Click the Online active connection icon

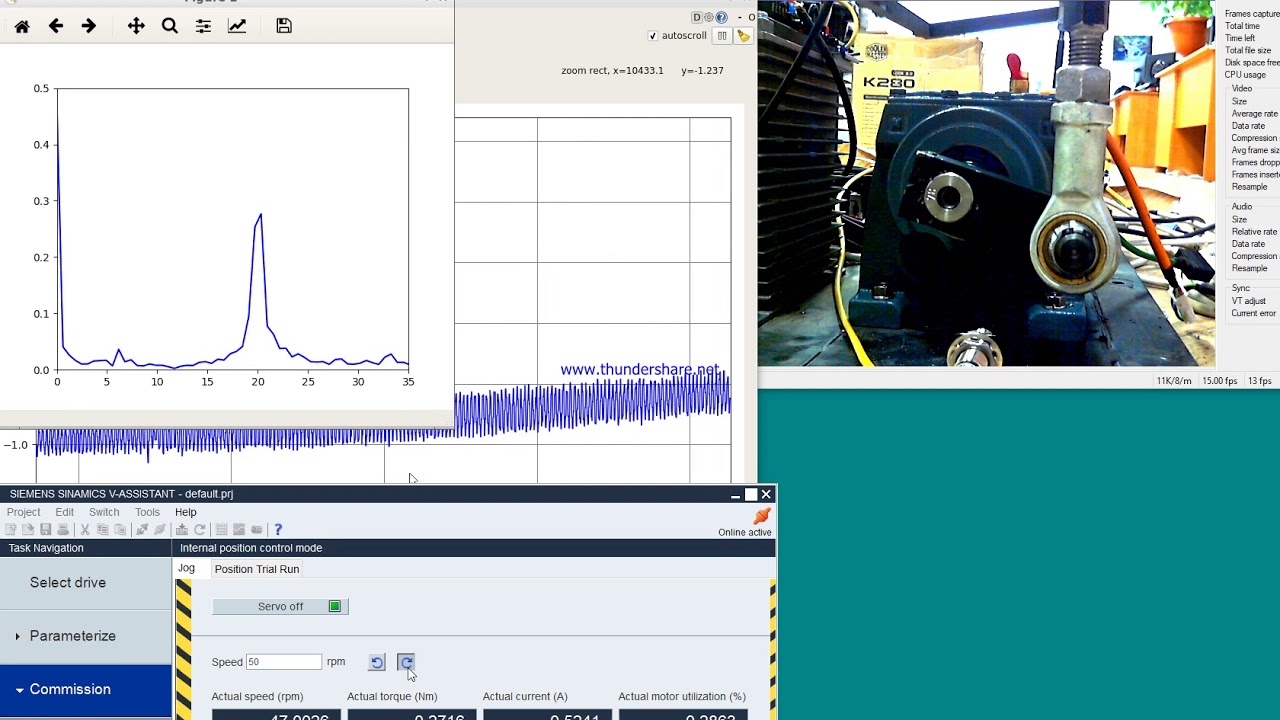click(762, 516)
